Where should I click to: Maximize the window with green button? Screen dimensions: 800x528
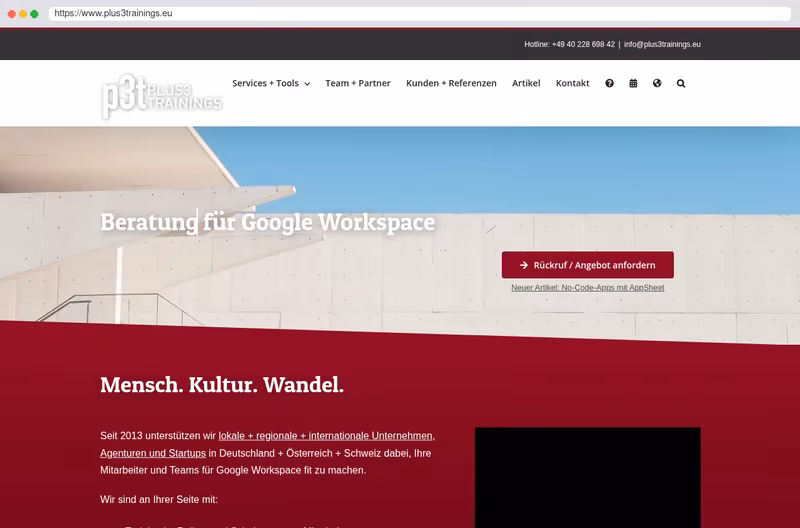pos(34,14)
